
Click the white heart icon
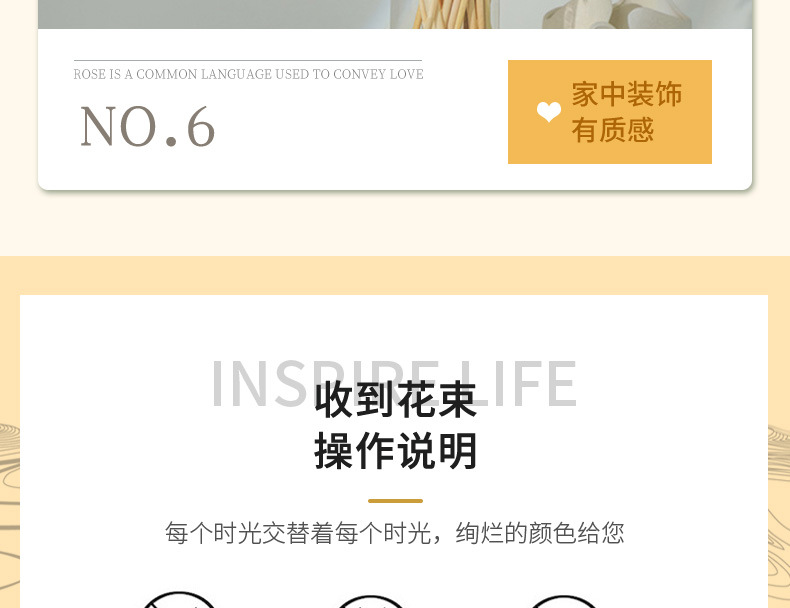tap(549, 111)
